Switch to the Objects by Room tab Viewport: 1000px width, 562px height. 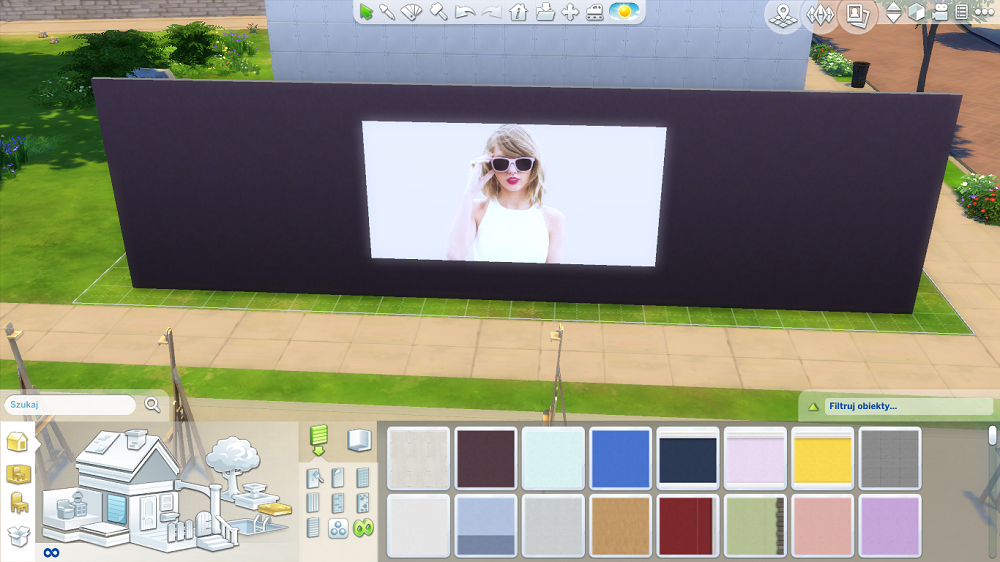(18, 474)
